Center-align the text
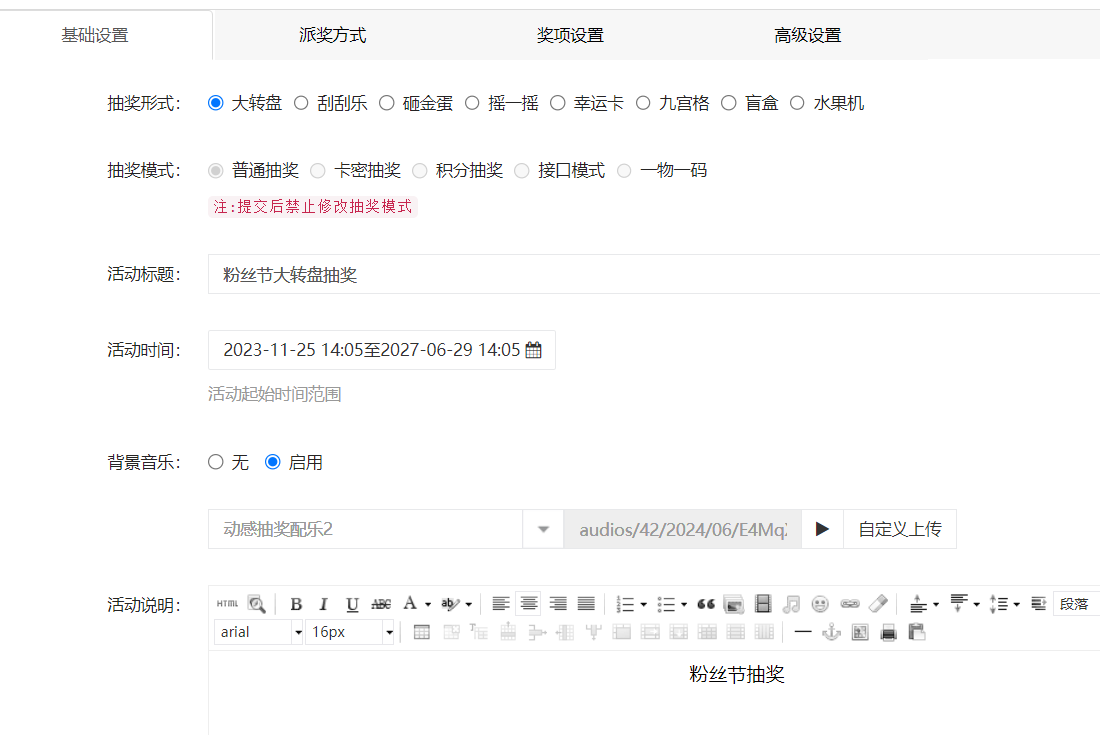Viewport: 1100px width, 735px height. (x=529, y=604)
